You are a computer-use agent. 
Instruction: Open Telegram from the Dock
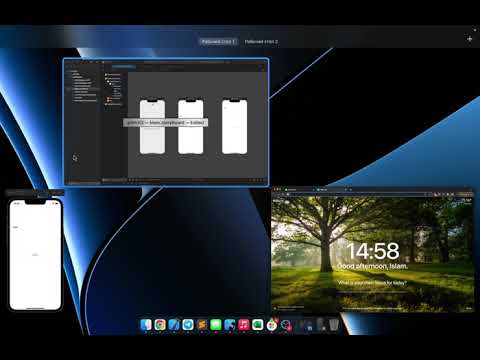pyautogui.click(x=188, y=324)
